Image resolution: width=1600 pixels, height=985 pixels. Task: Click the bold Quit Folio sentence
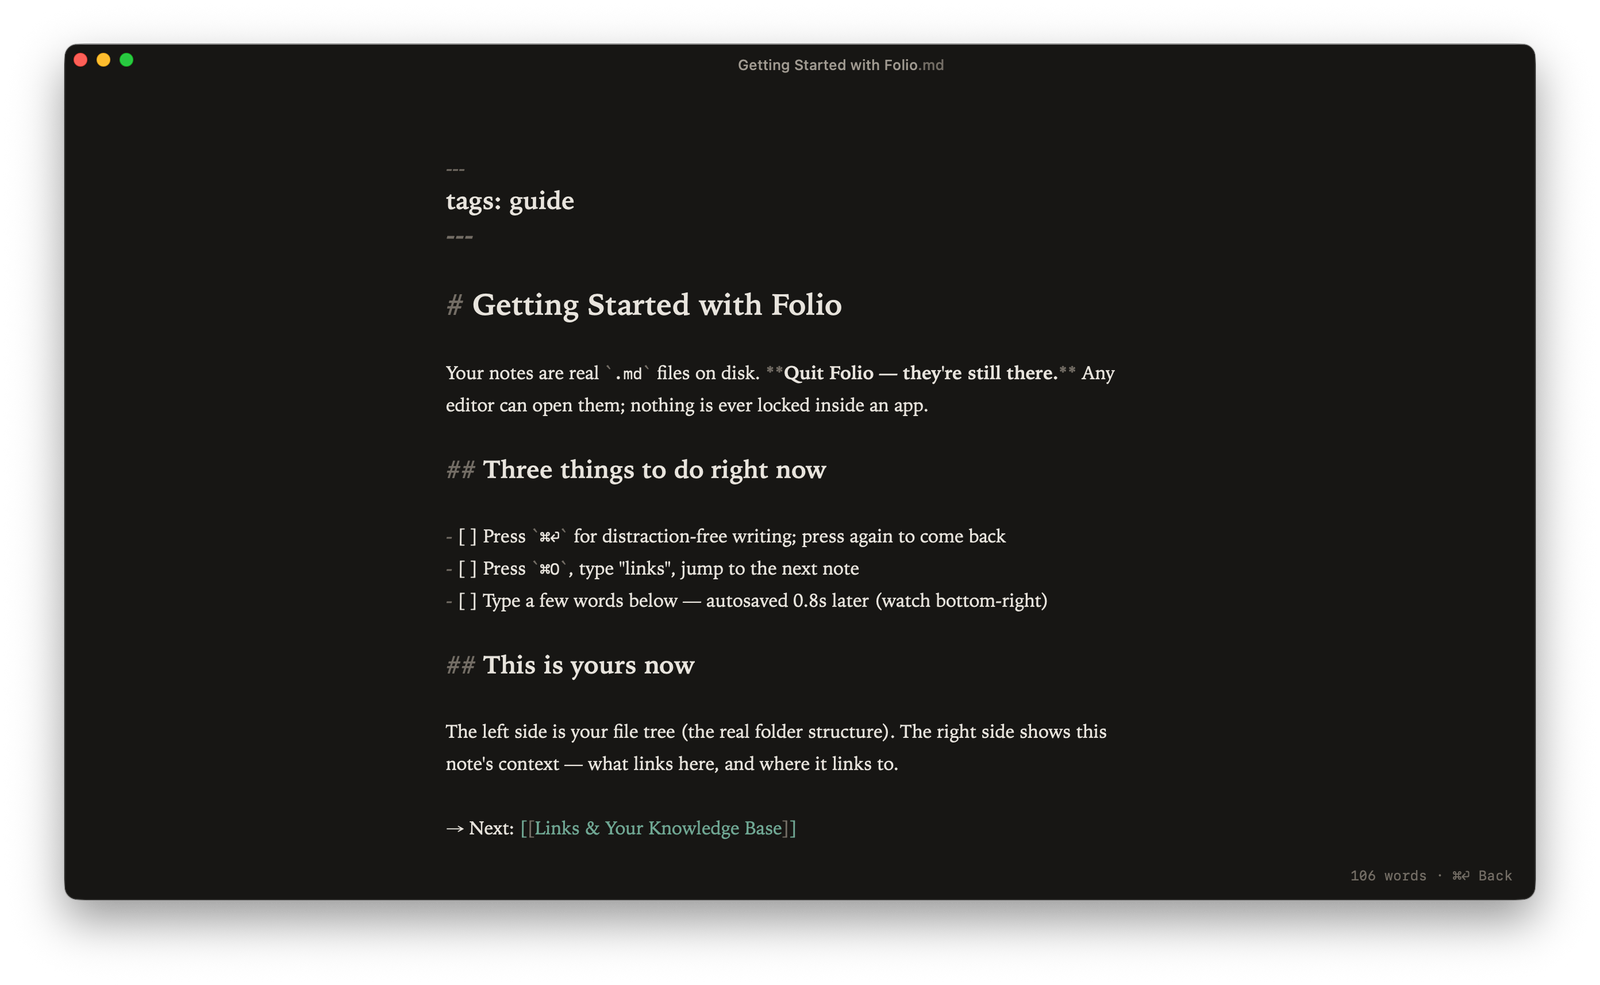tap(921, 373)
